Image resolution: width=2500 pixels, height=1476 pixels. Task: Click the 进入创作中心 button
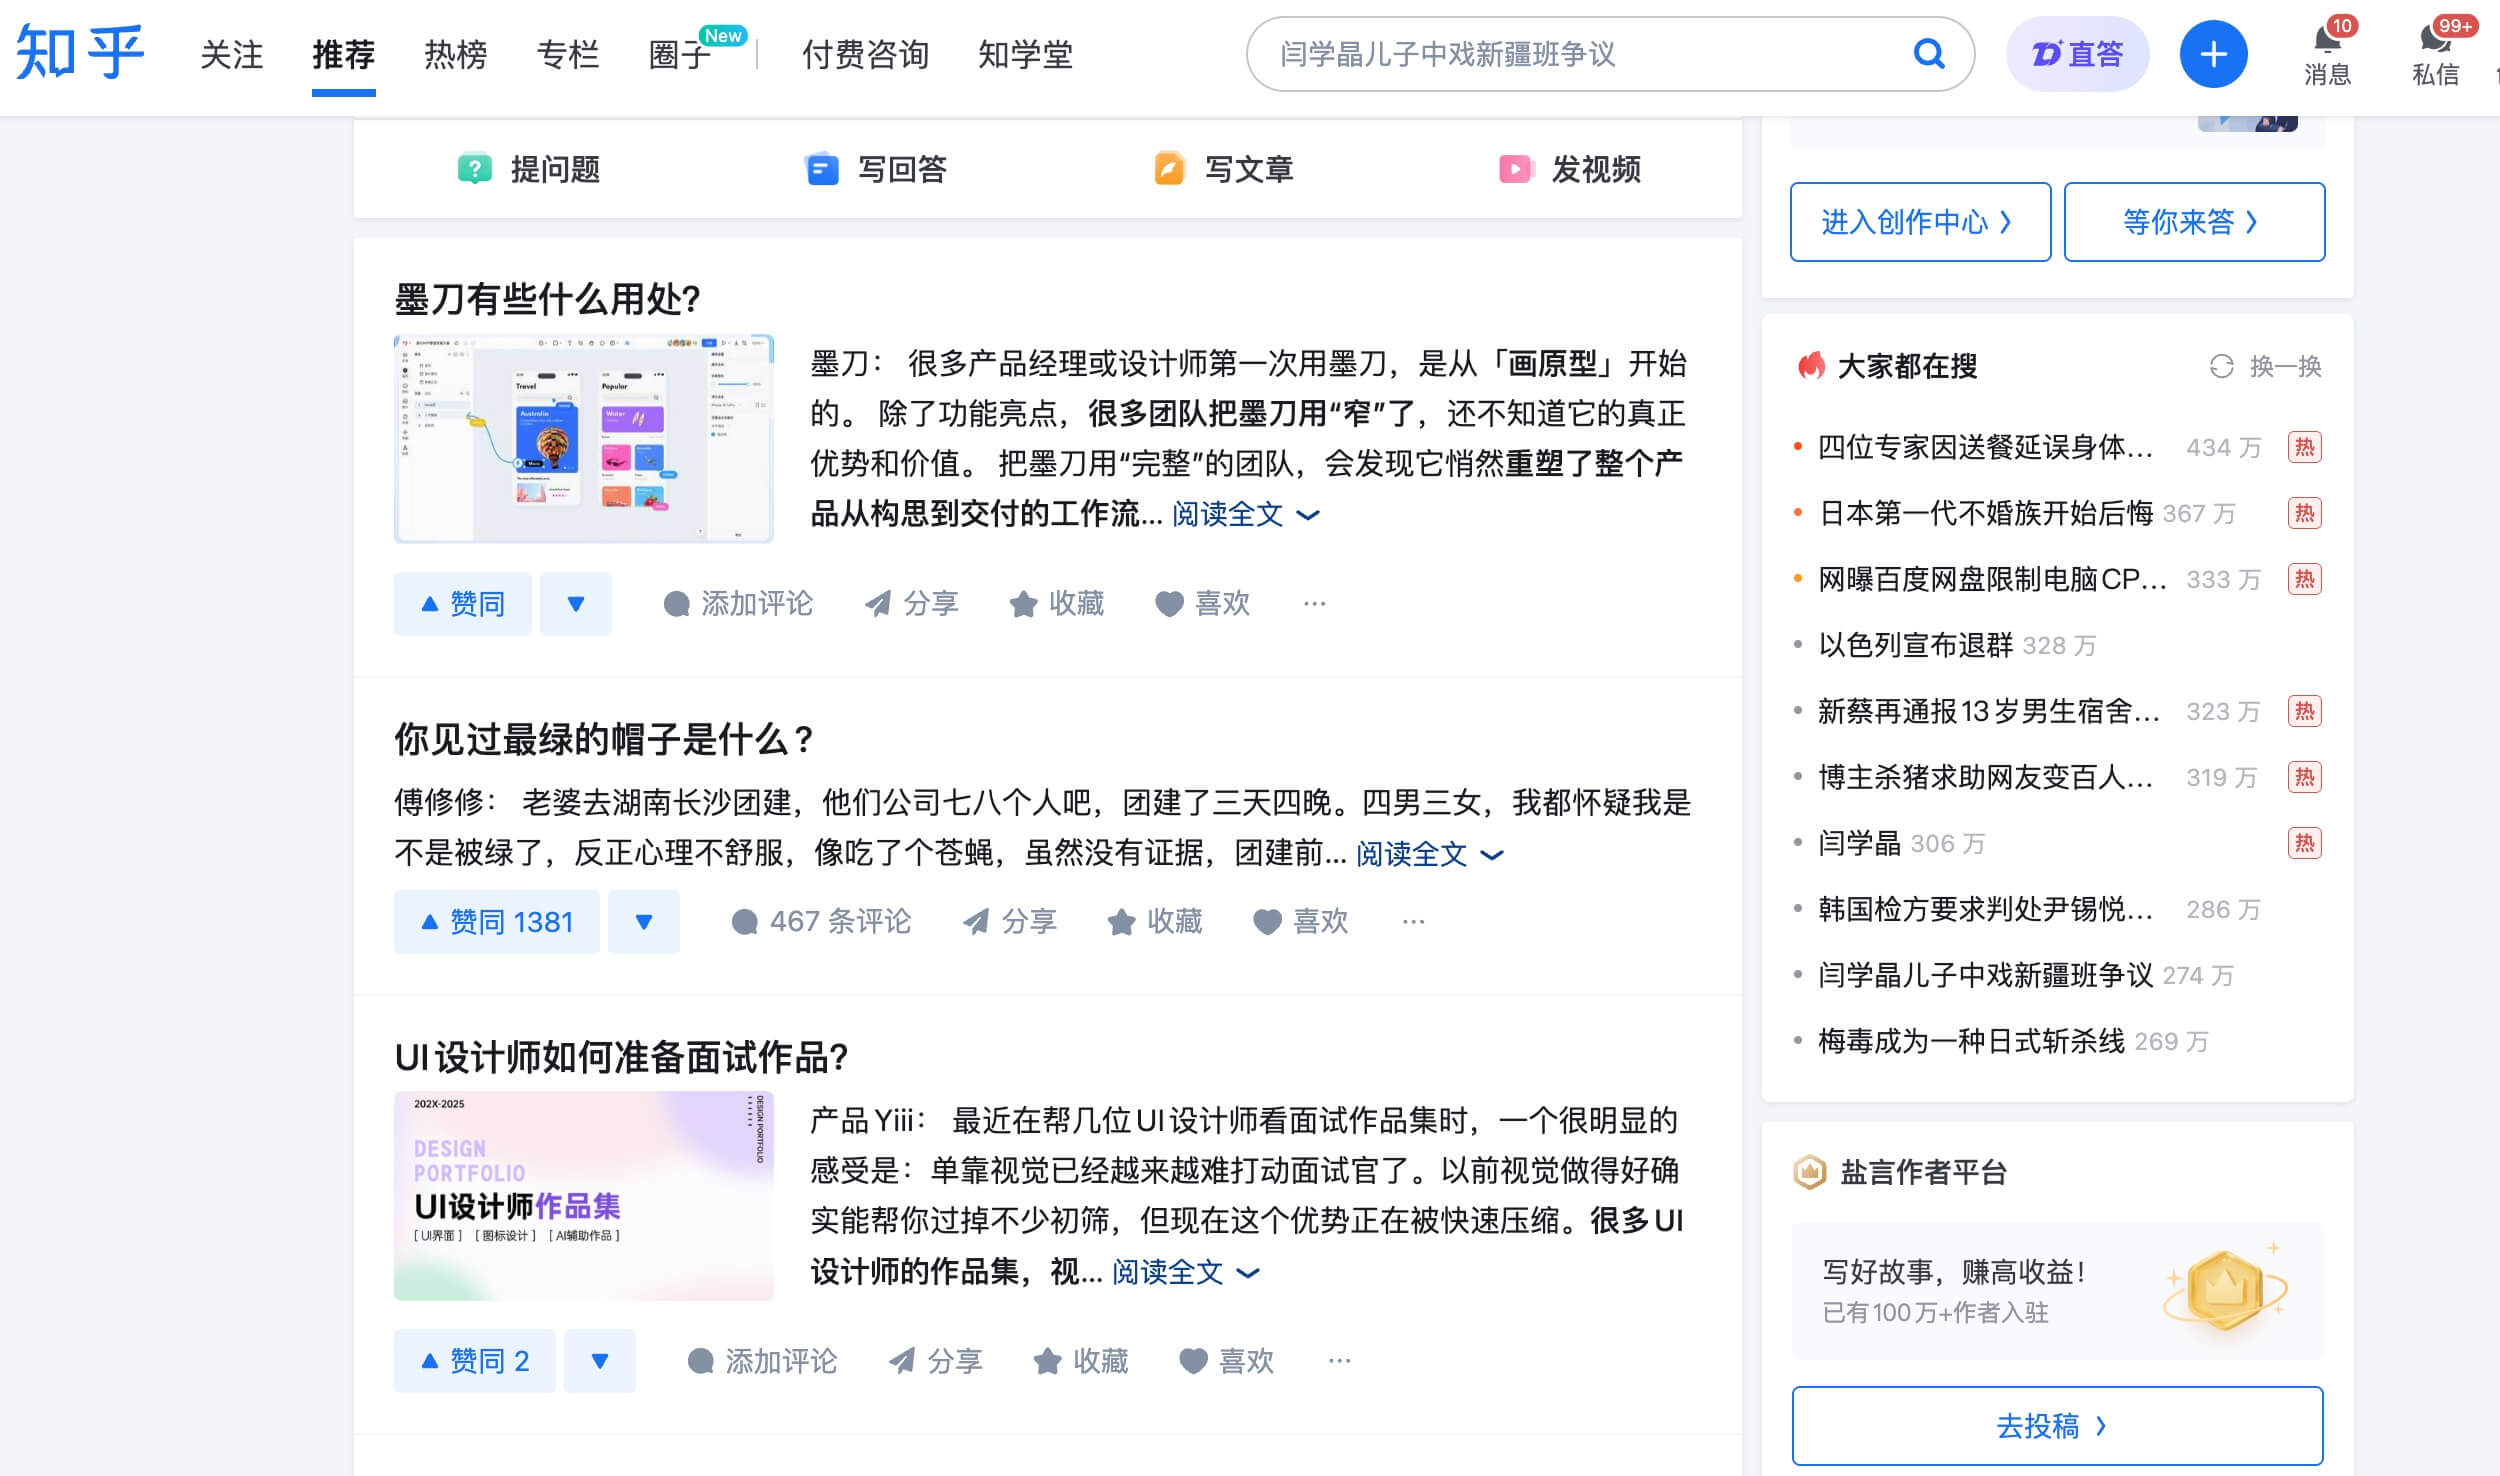(x=1920, y=221)
